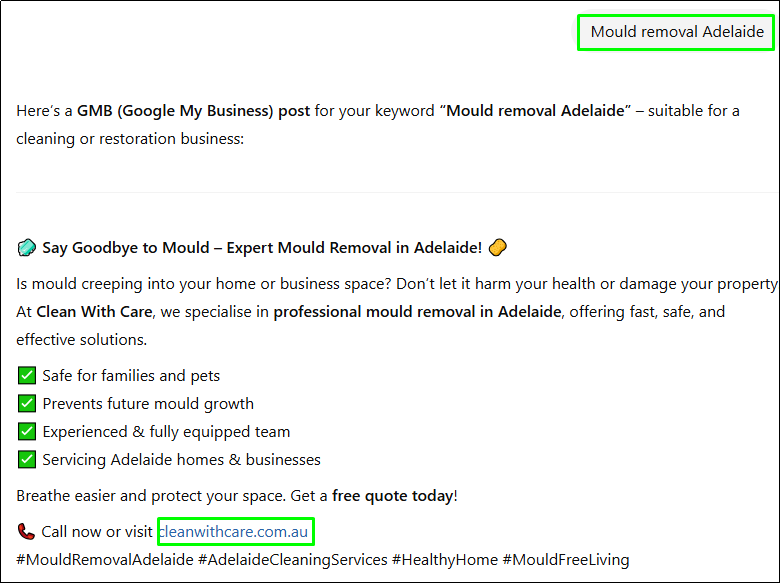780x583 pixels.
Task: Select the "Mould removal Adelaide" user message bubble
Action: [677, 32]
